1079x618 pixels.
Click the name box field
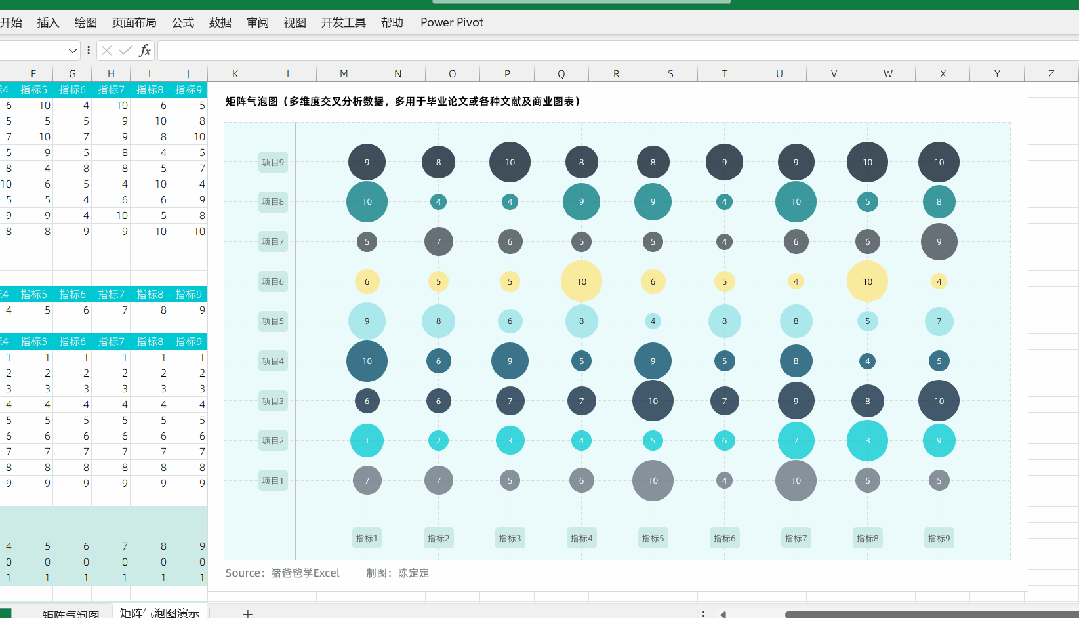pyautogui.click(x=32, y=50)
